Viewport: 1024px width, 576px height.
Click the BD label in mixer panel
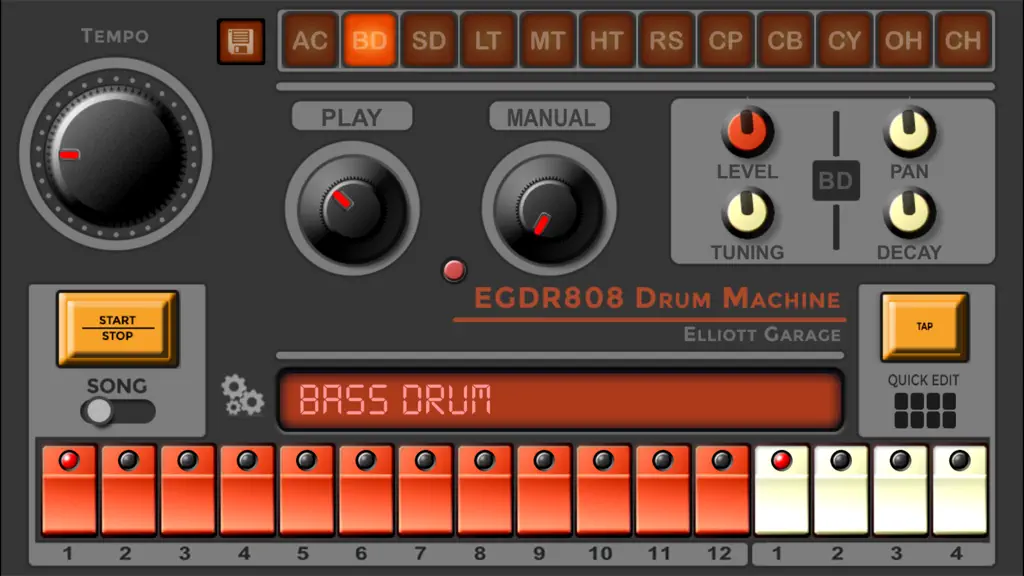[836, 180]
